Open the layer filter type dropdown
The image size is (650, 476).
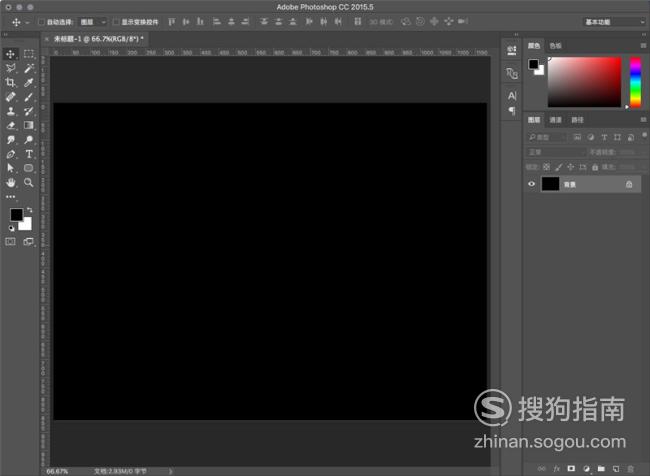pos(547,137)
